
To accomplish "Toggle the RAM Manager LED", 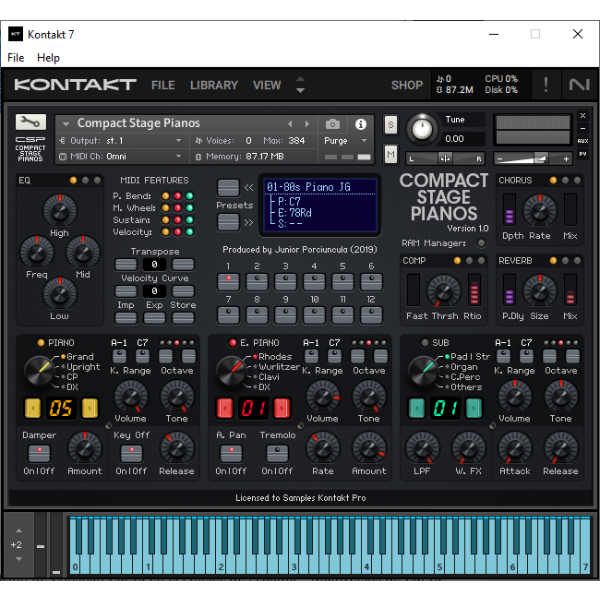I will point(481,243).
